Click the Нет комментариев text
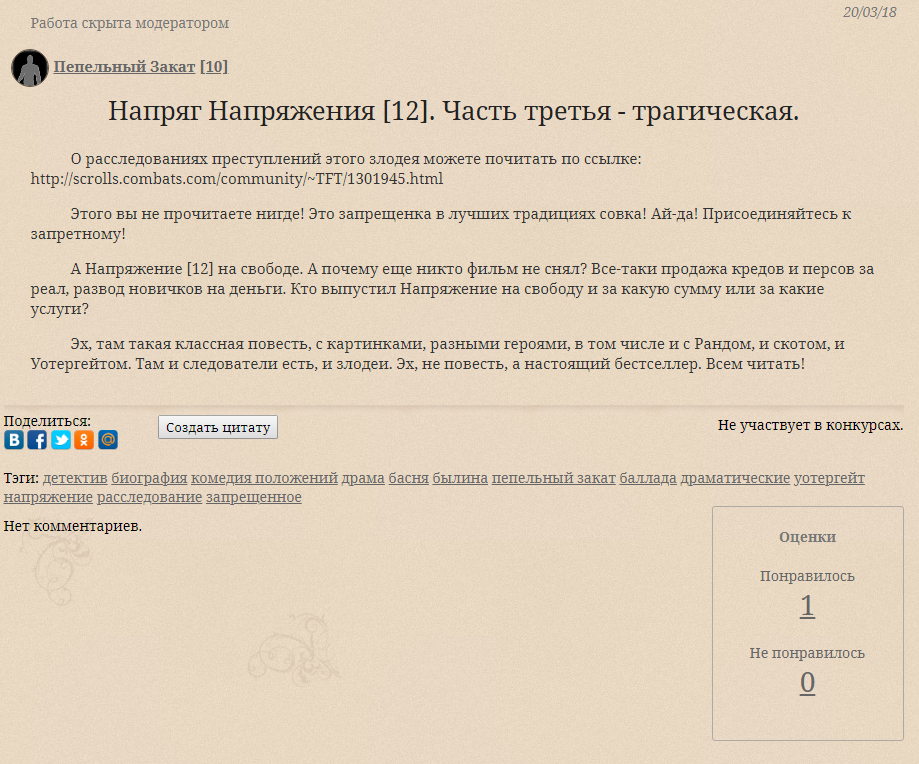The image size is (919, 764). click(73, 526)
